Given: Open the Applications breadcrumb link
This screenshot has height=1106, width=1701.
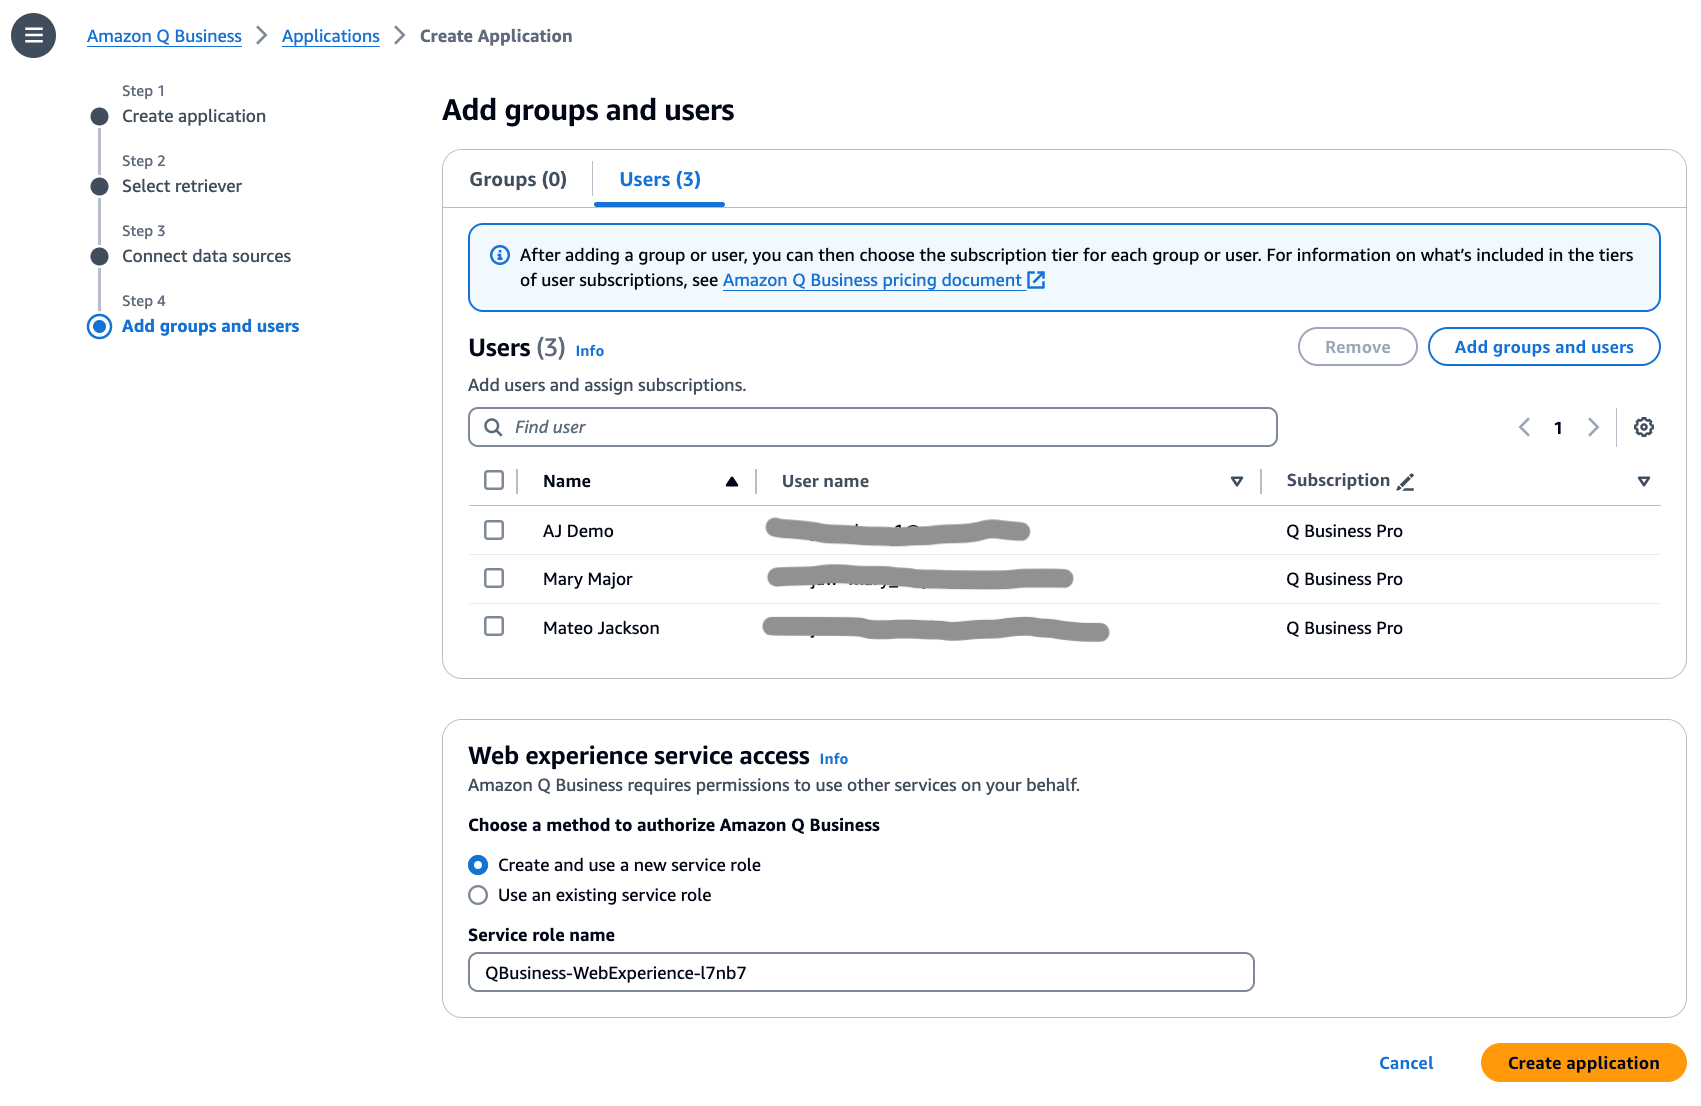Looking at the screenshot, I should pos(331,36).
